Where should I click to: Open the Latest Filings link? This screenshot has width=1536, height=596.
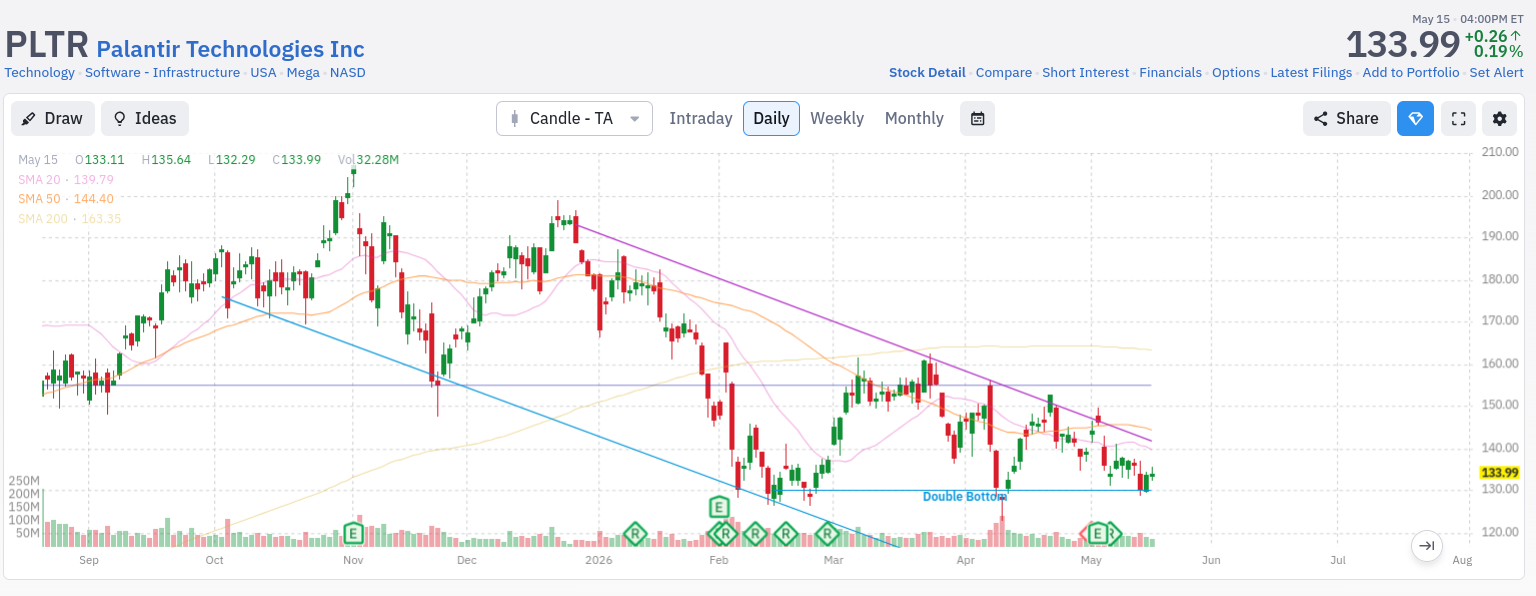pos(1311,73)
